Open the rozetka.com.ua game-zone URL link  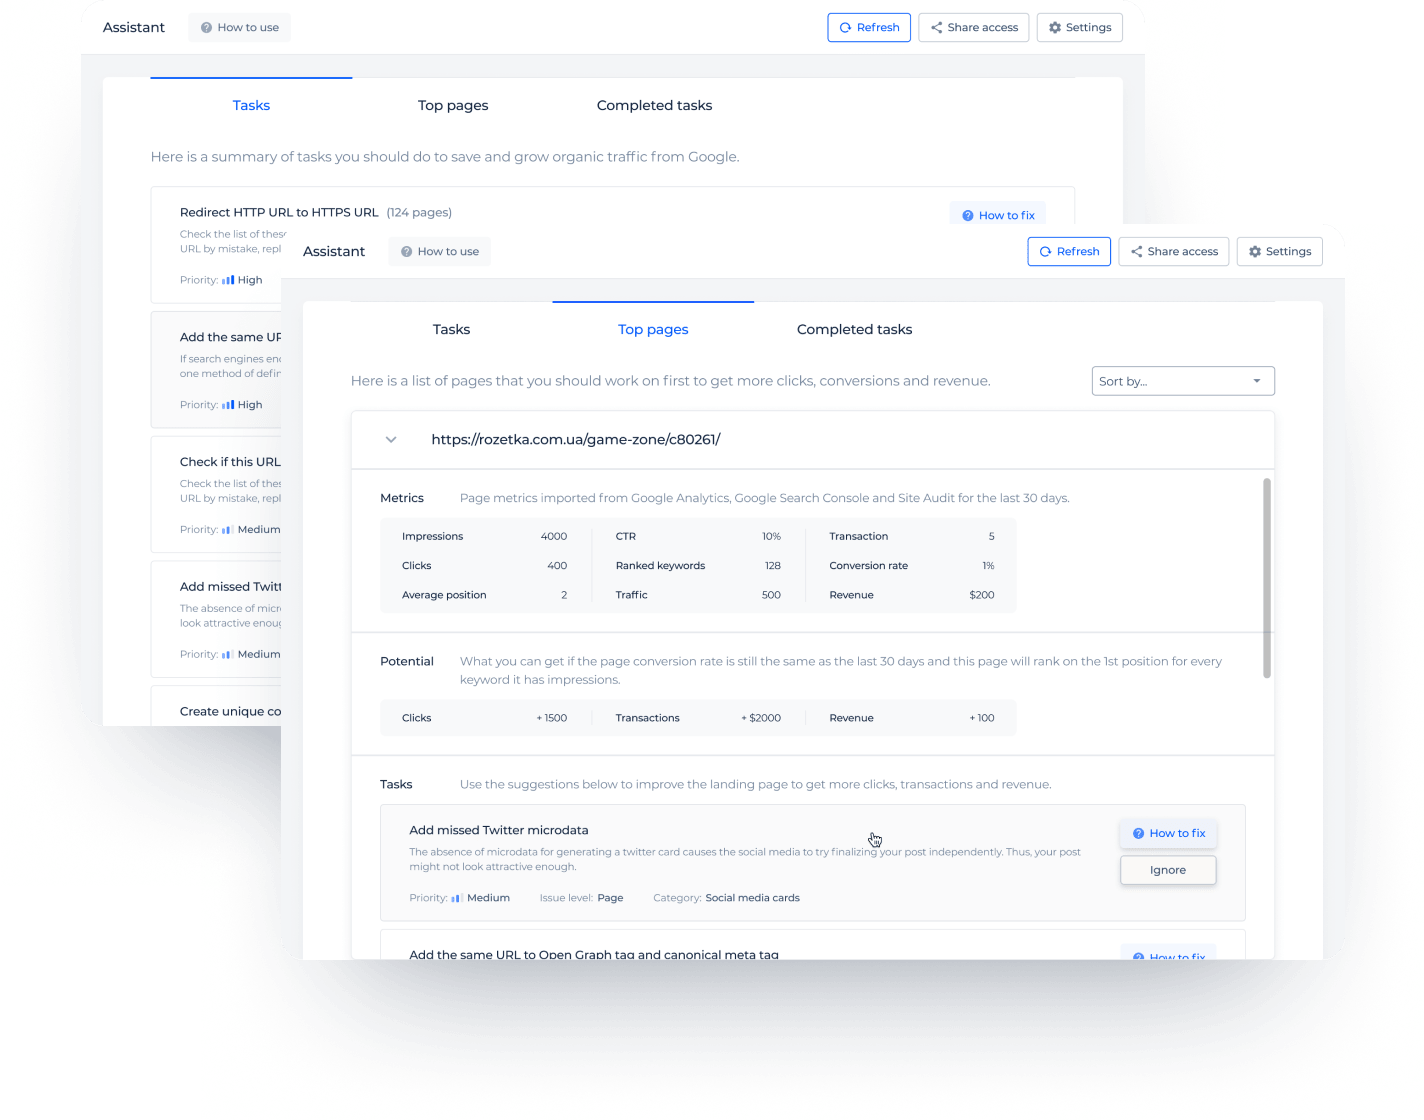(576, 440)
